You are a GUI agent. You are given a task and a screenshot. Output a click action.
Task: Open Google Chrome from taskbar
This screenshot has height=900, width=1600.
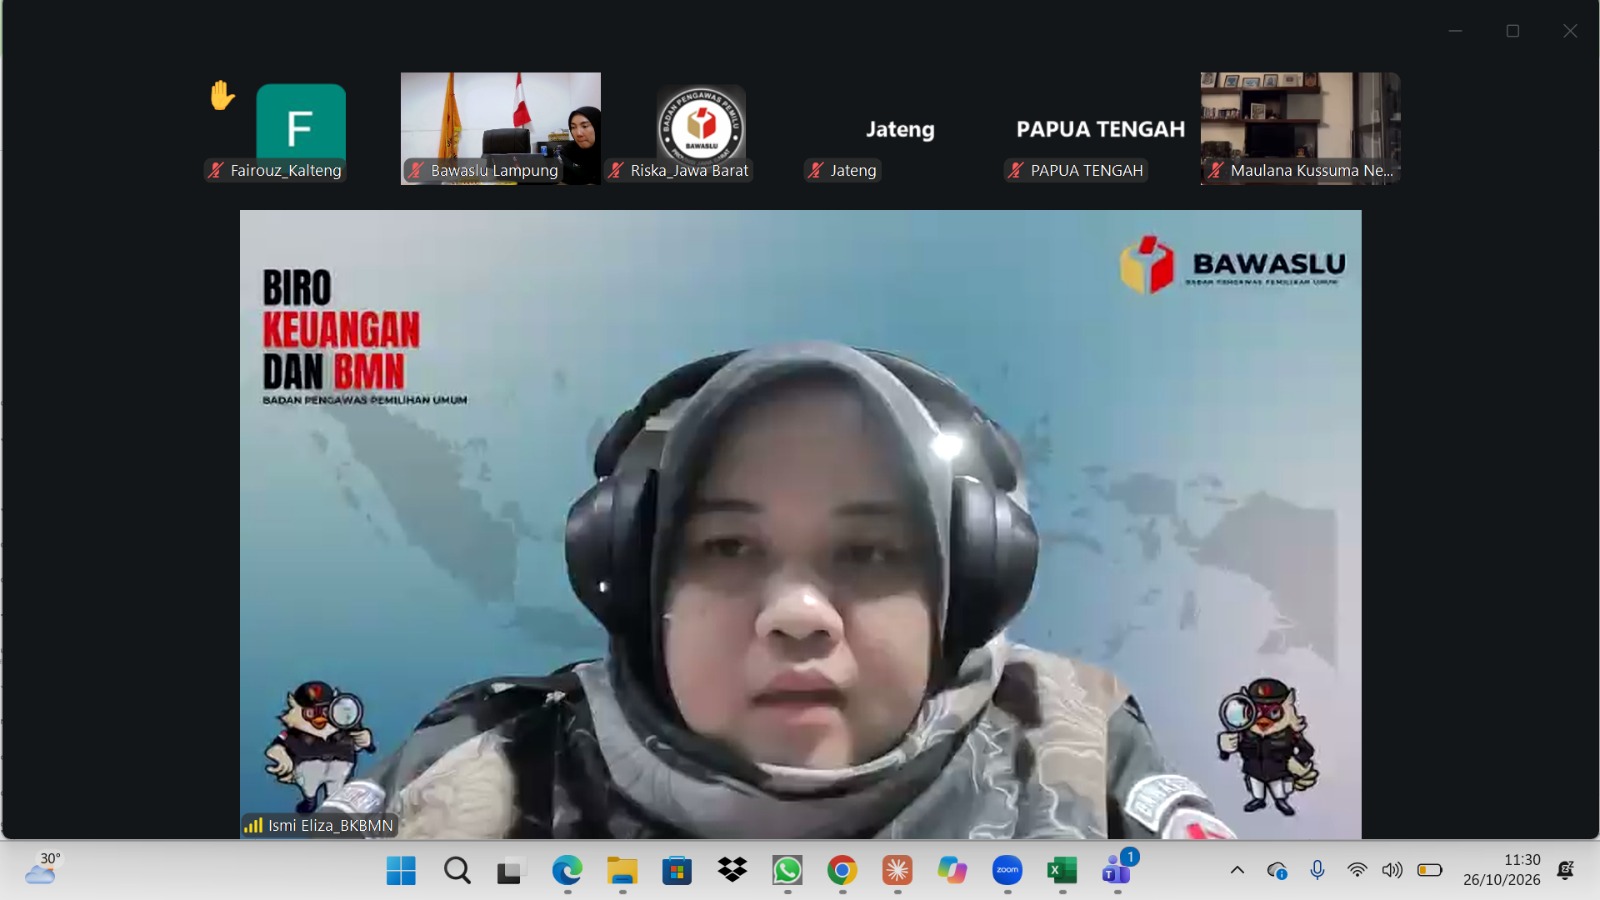click(x=842, y=871)
